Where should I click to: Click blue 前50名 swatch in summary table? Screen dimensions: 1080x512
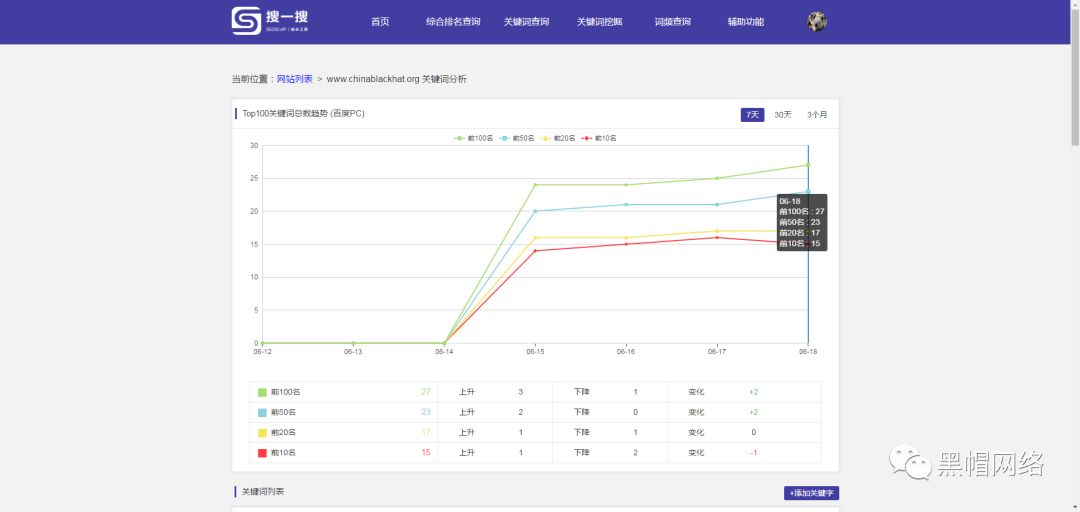click(x=262, y=412)
